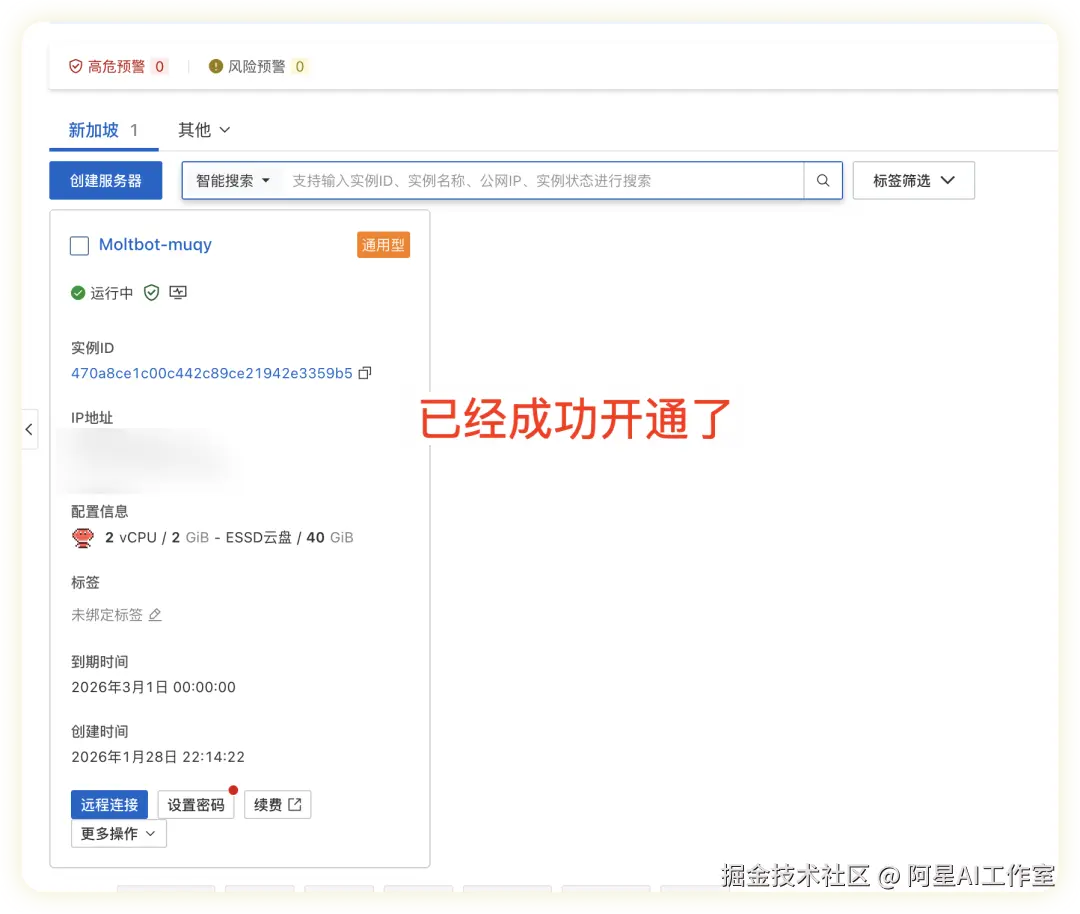Open instance details via Moltbot-muqy link
1080x914 pixels.
[155, 244]
